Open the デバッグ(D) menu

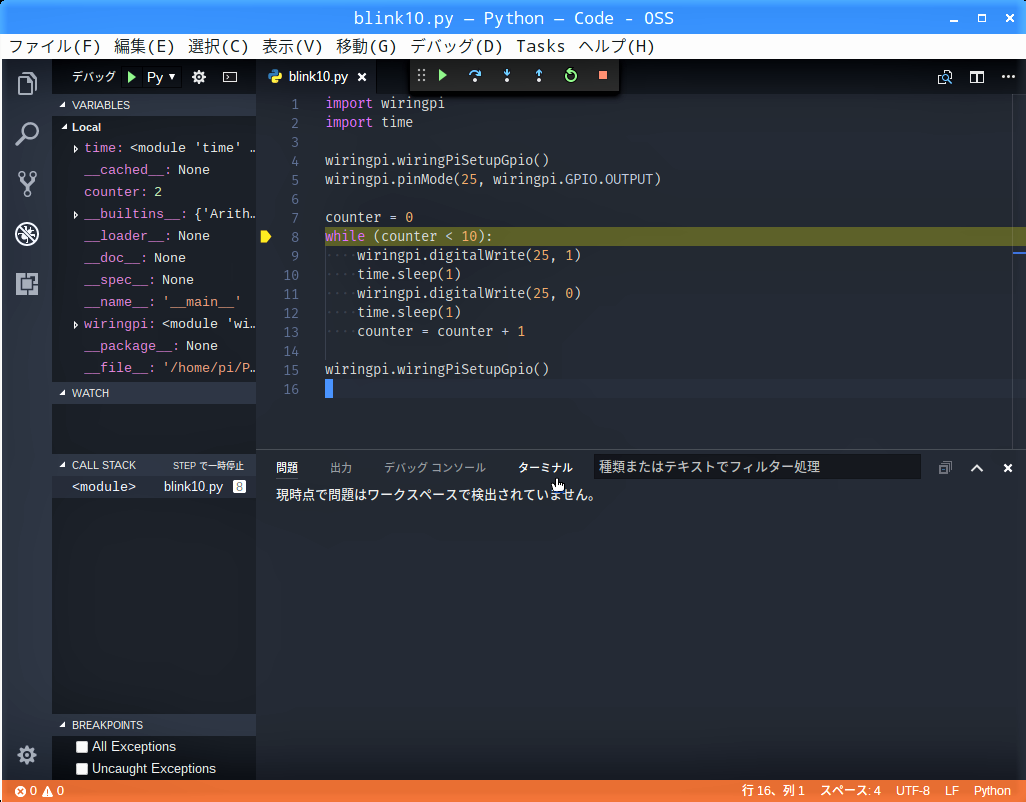(456, 46)
